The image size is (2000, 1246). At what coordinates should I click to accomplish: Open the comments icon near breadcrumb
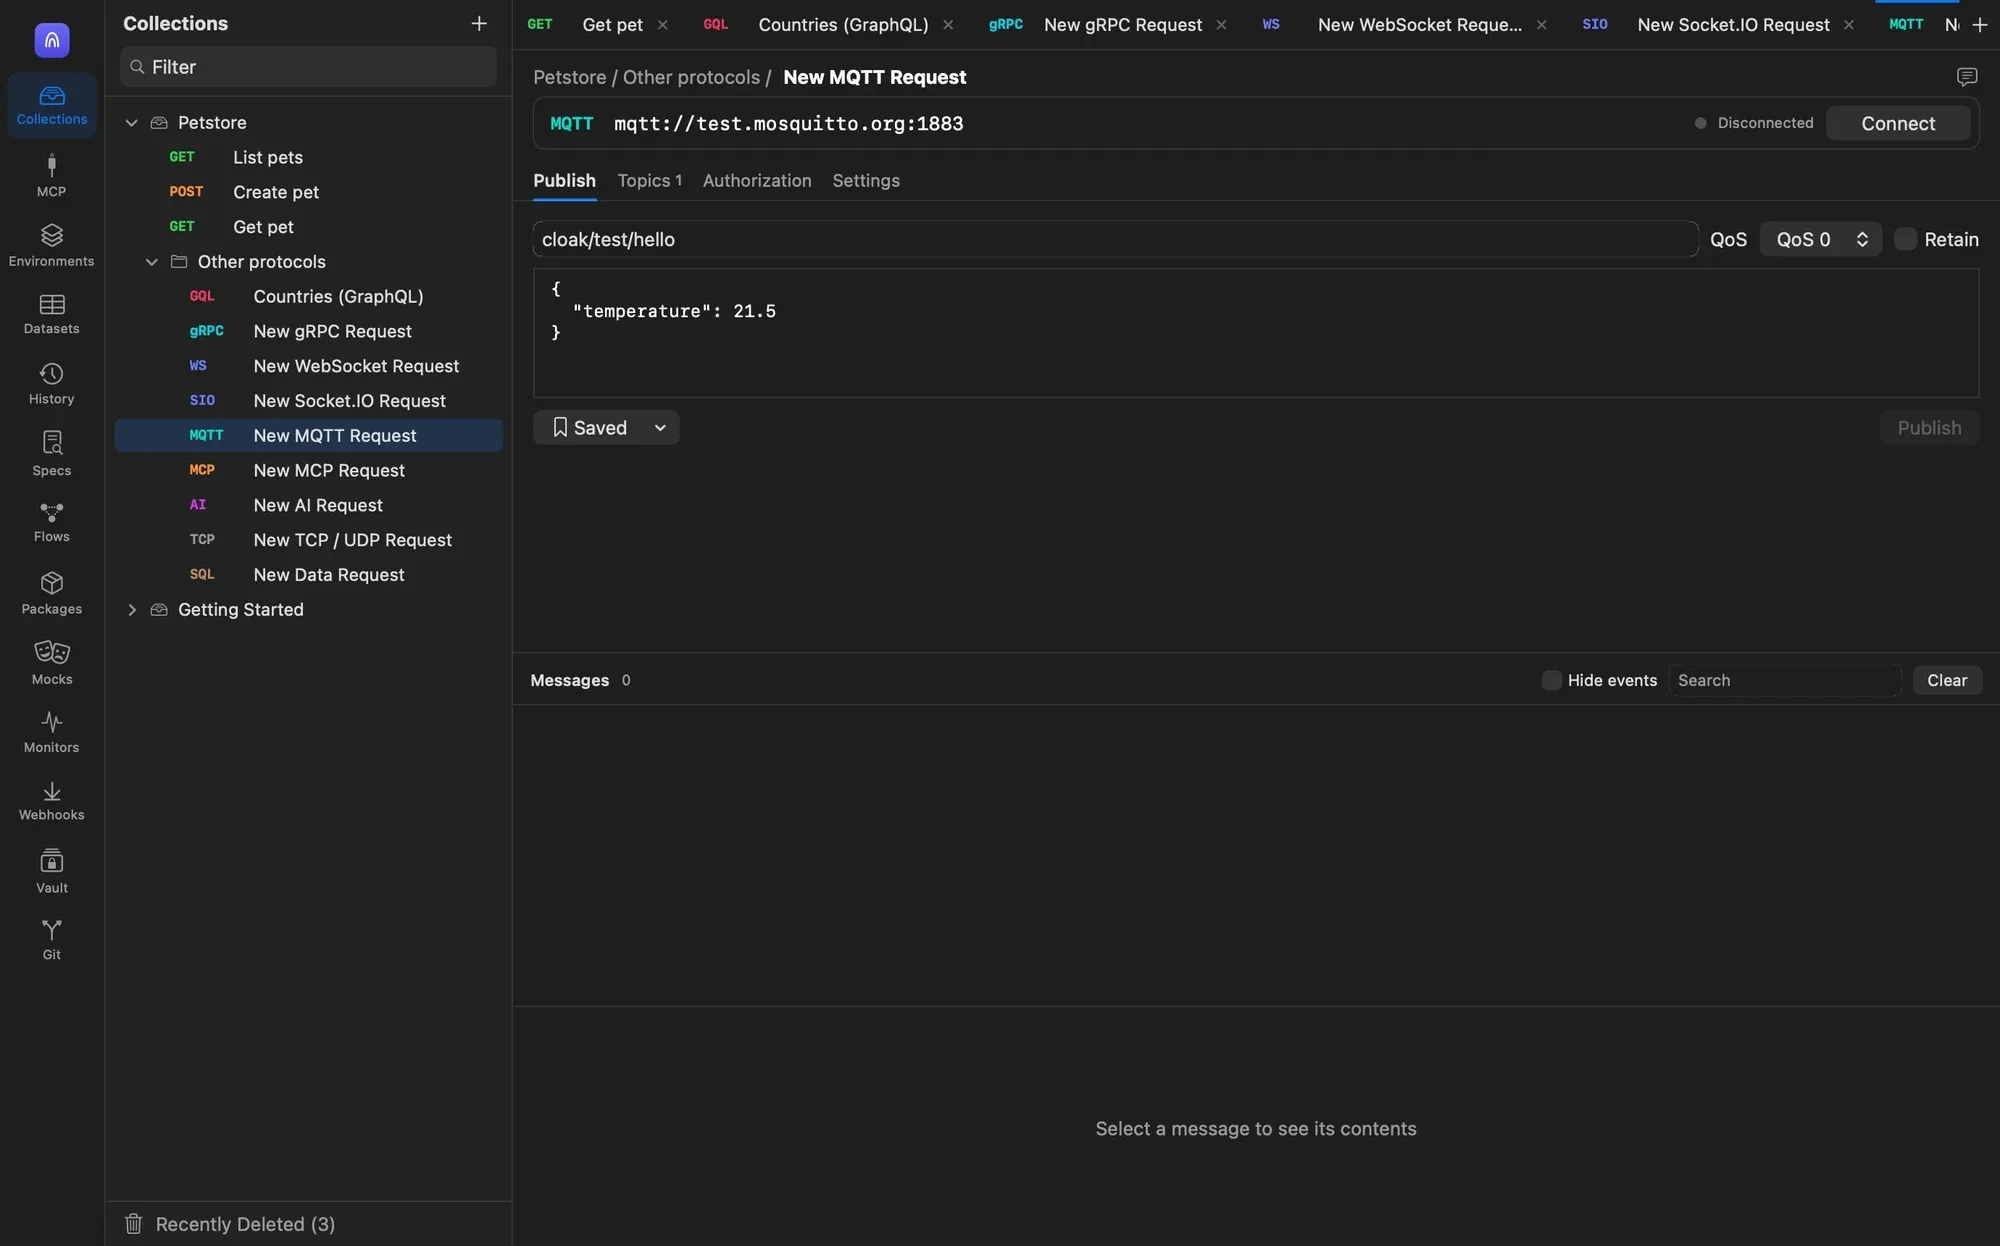(x=1966, y=77)
